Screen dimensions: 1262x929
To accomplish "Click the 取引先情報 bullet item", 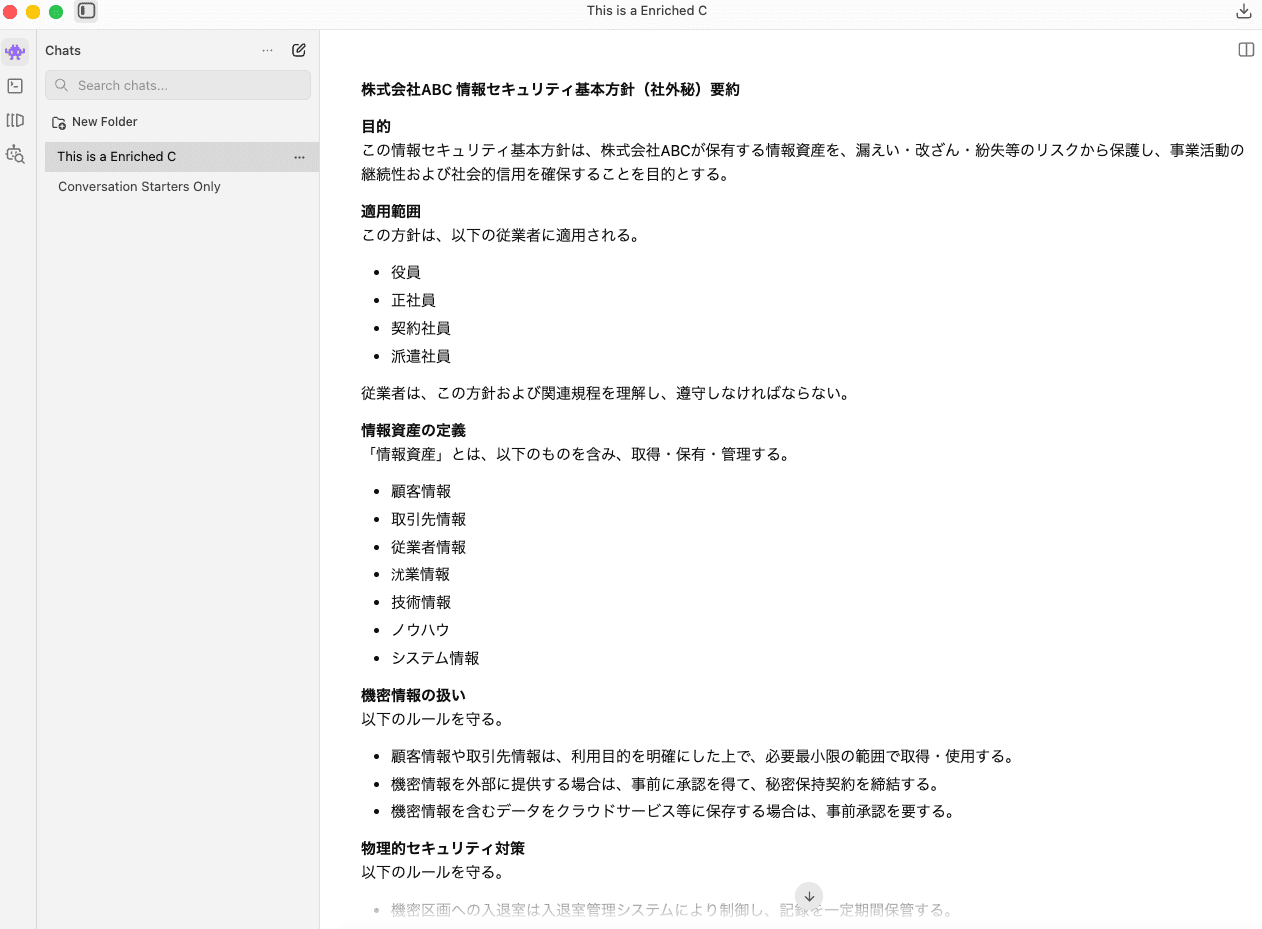I will (428, 519).
